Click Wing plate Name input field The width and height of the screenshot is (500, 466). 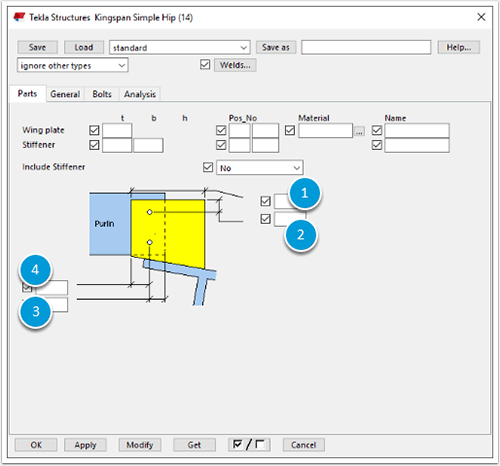417,130
